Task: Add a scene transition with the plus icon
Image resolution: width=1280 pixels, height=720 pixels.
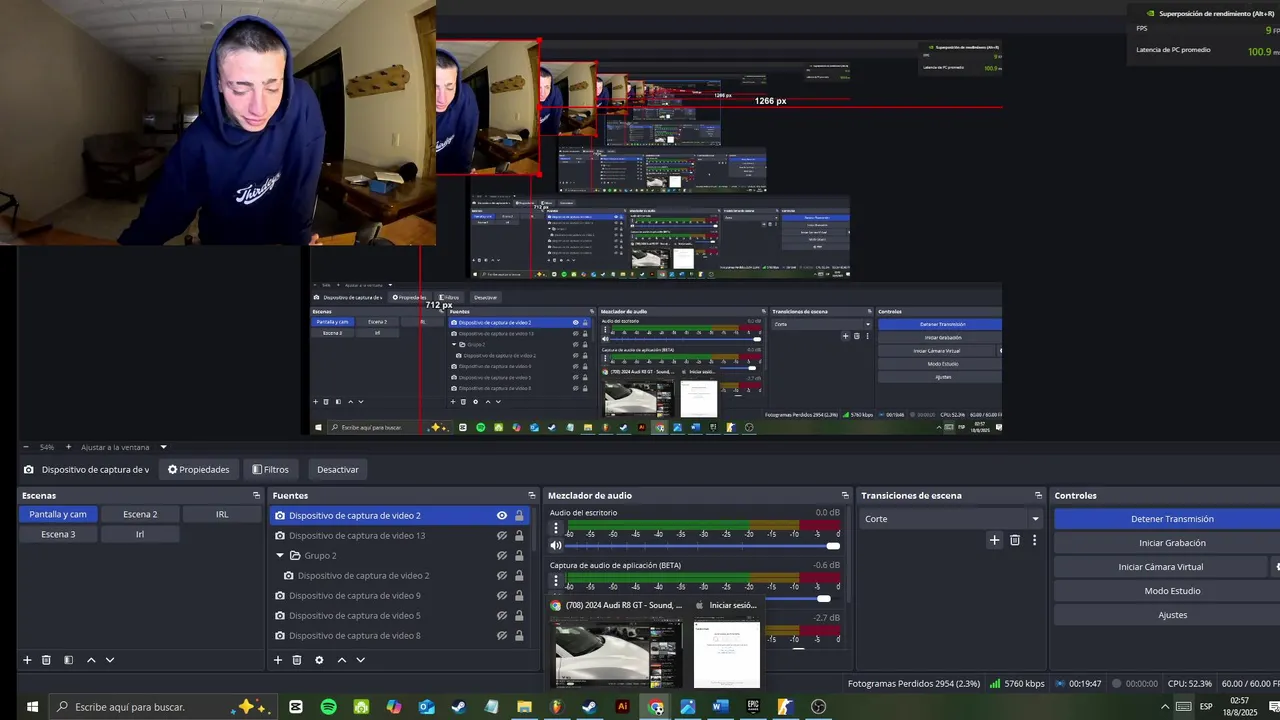Action: click(994, 540)
